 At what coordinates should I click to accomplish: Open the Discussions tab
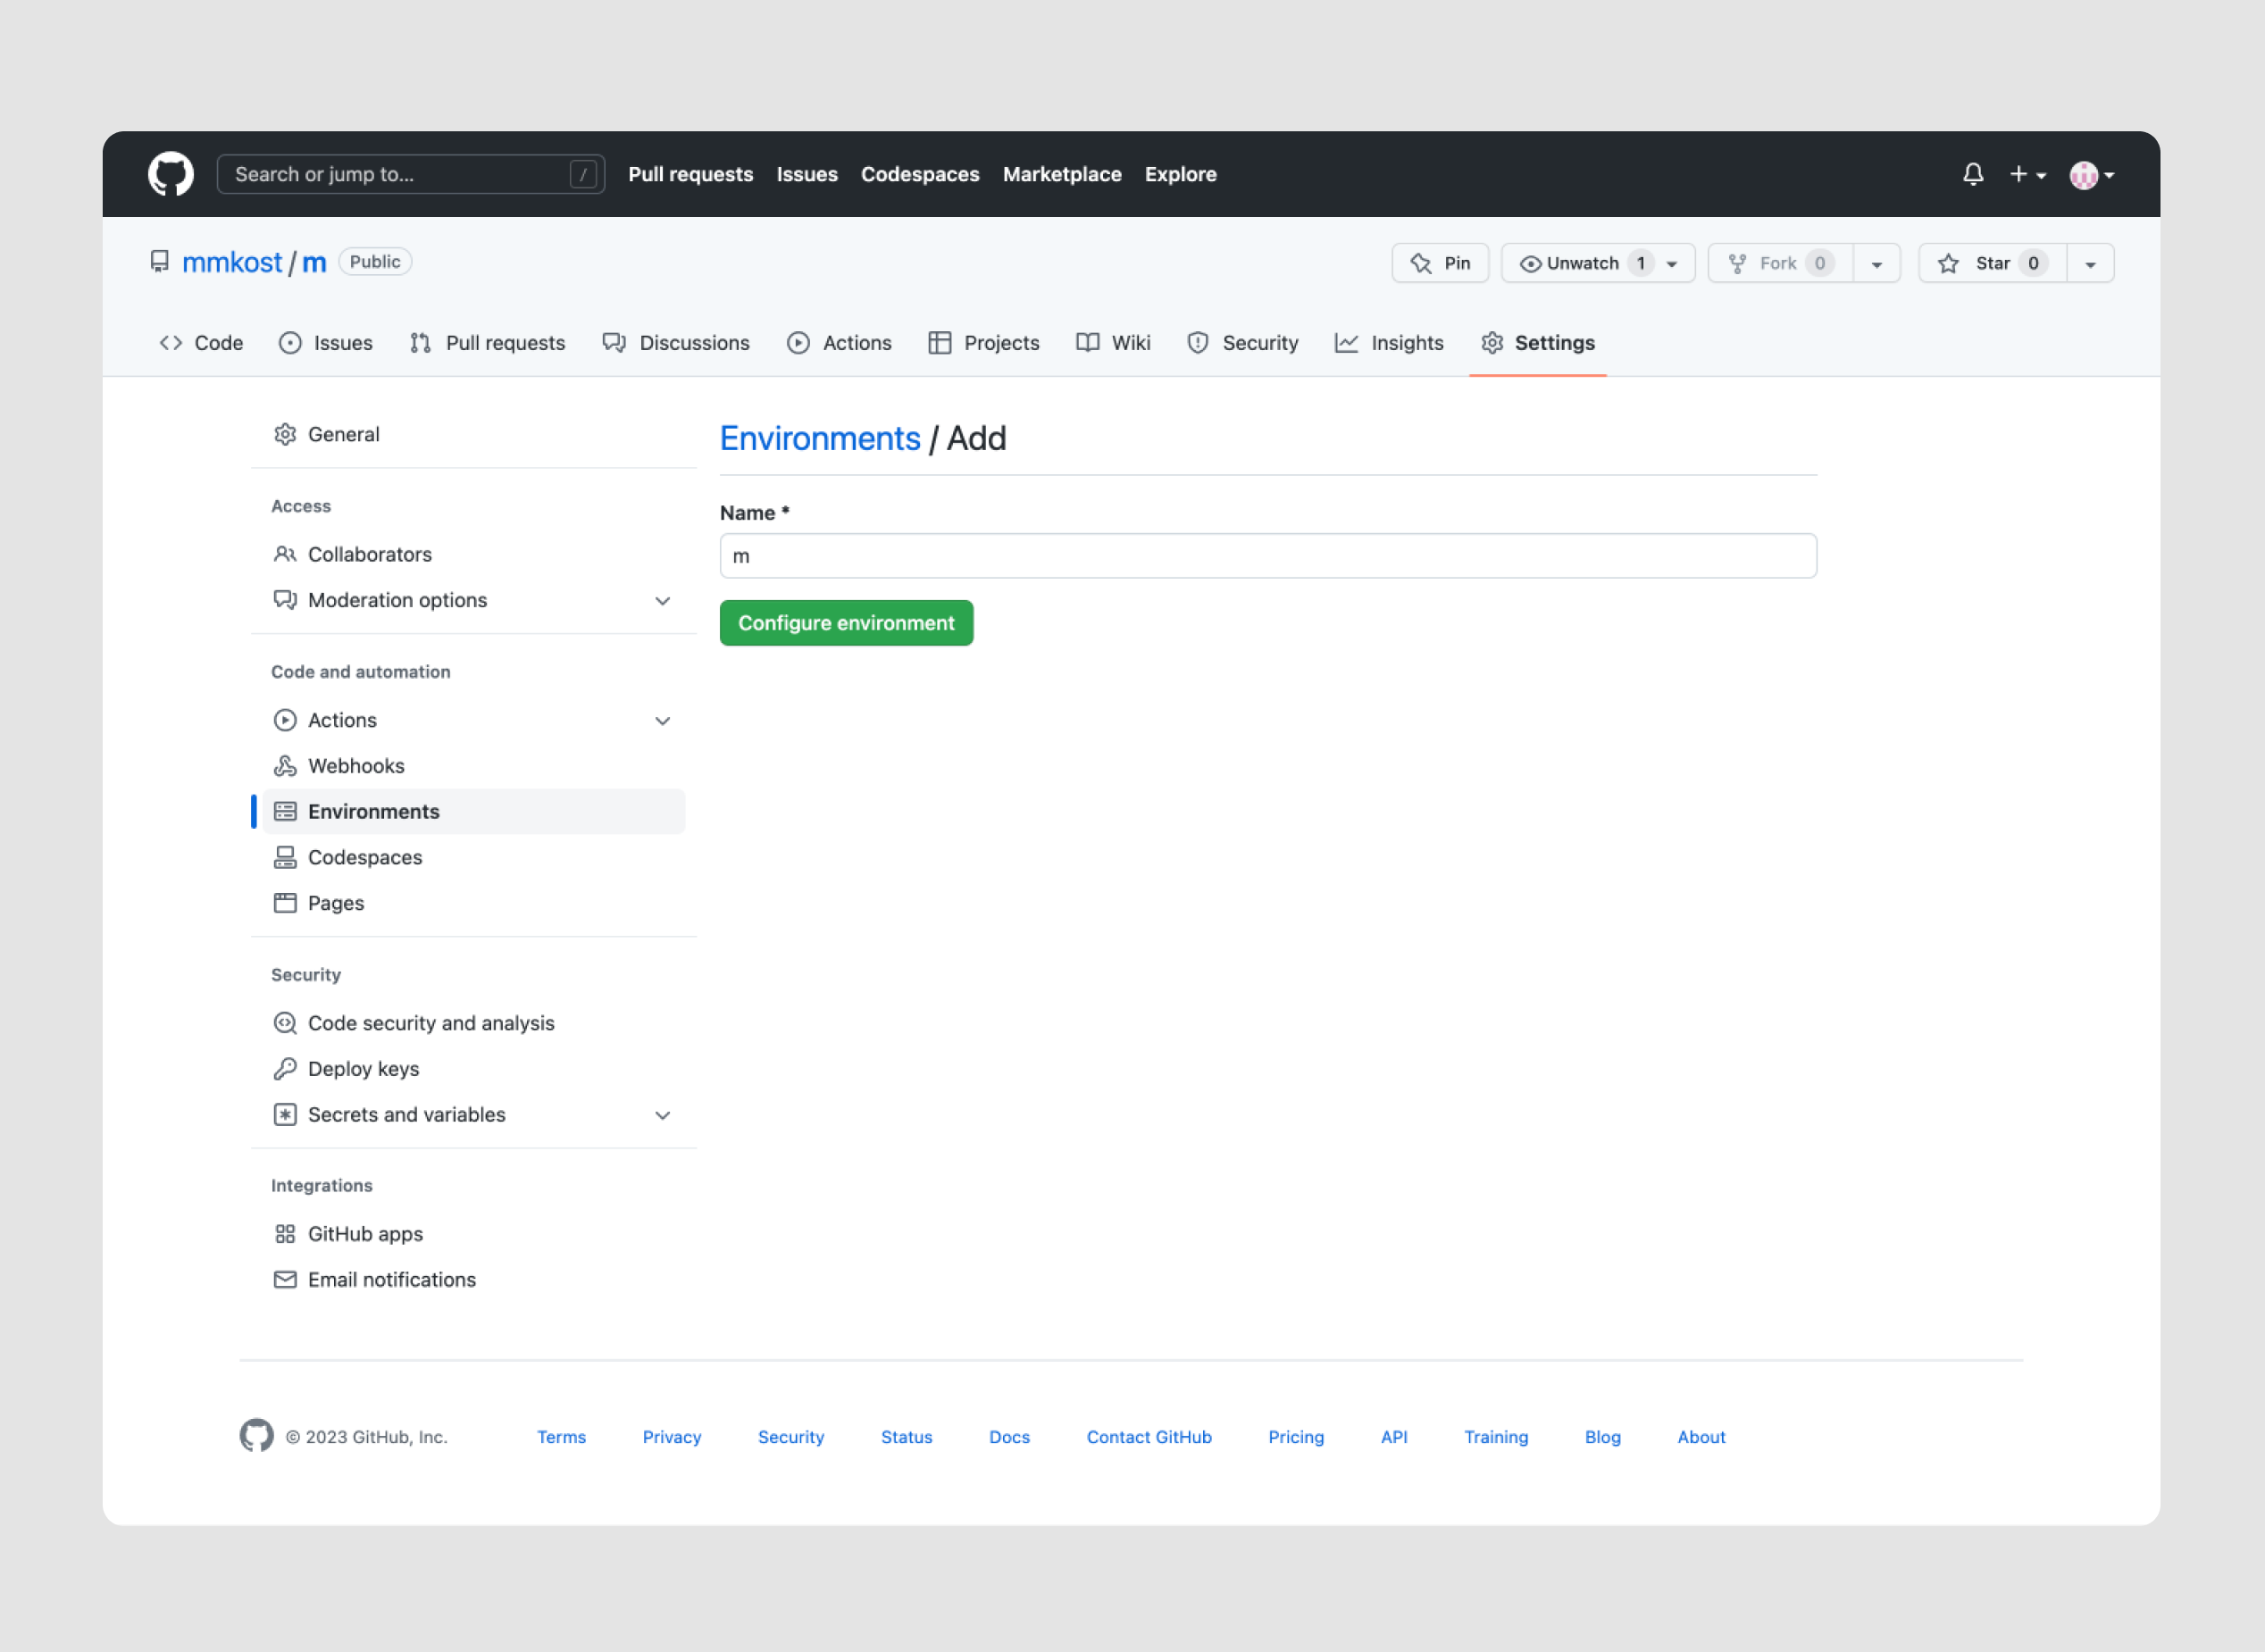coord(675,343)
